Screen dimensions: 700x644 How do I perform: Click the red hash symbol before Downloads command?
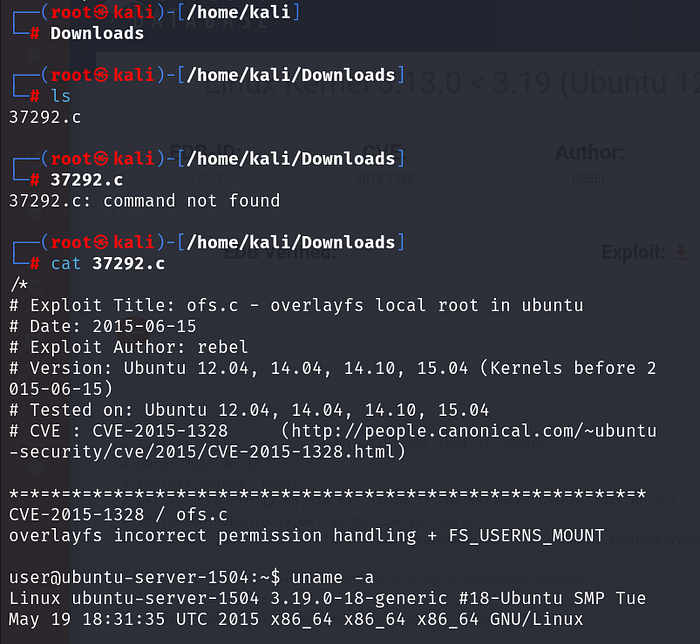click(x=35, y=33)
